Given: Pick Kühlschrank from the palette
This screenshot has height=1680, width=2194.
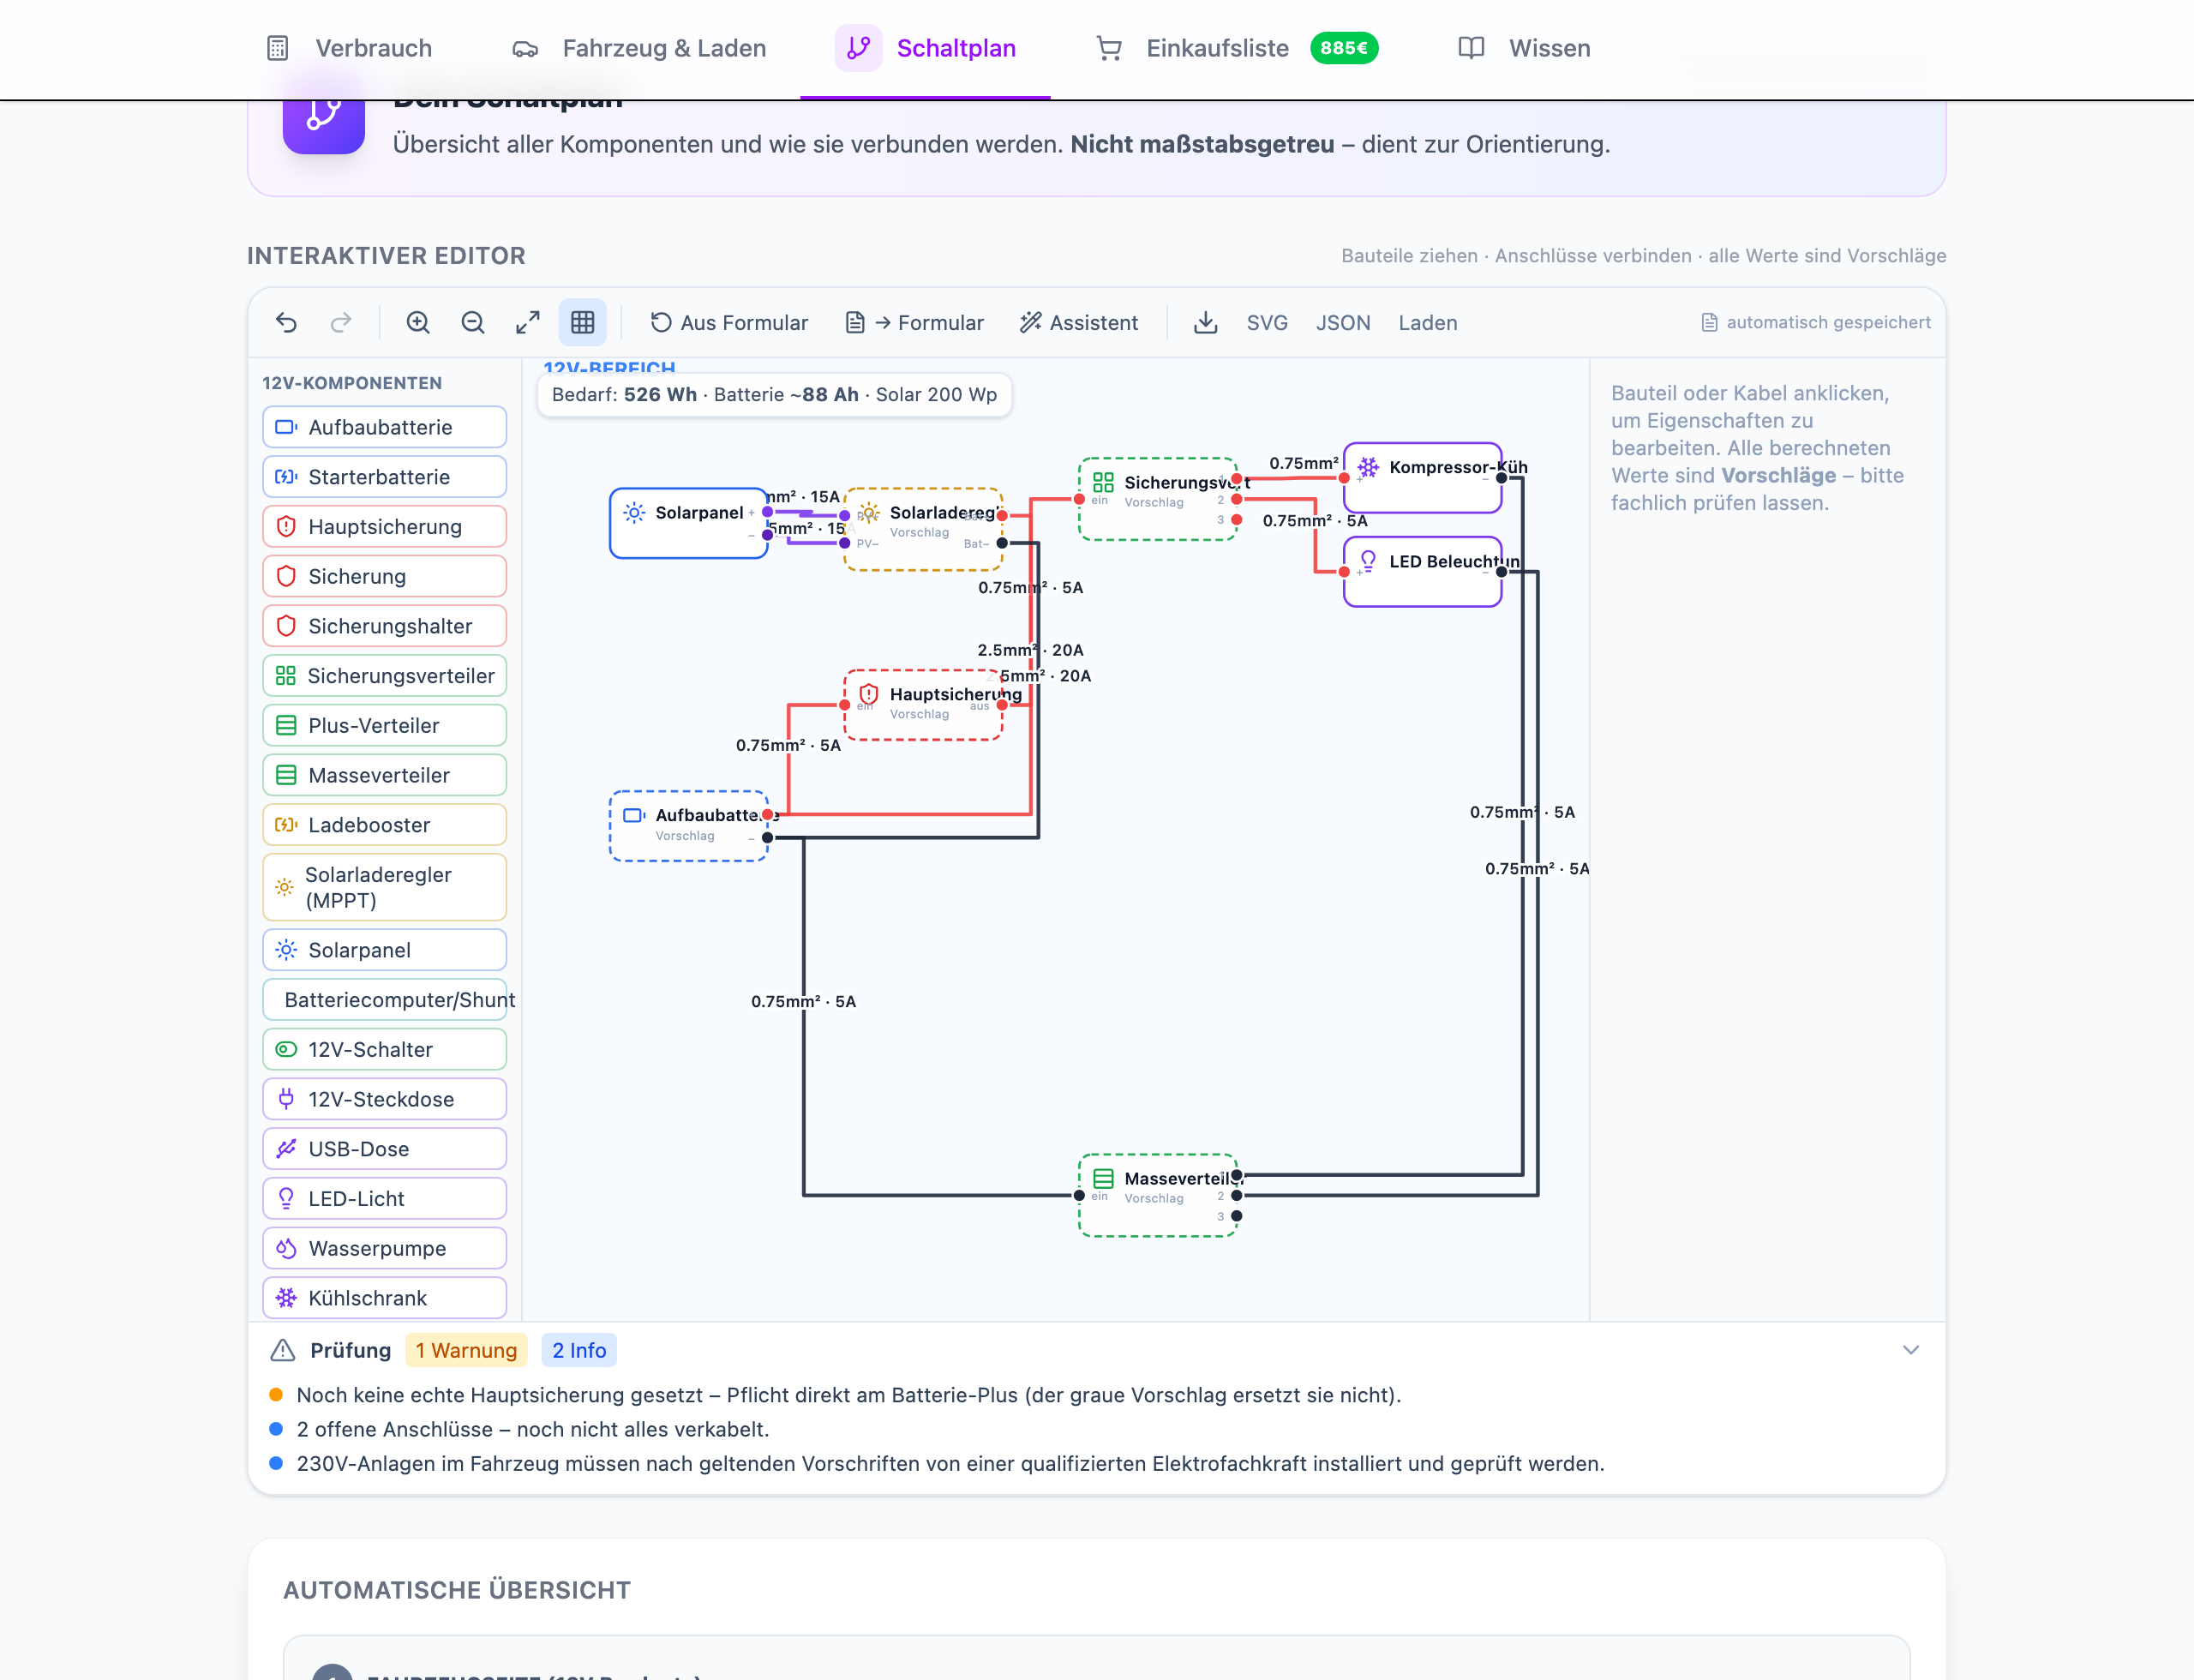Looking at the screenshot, I should 385,1298.
